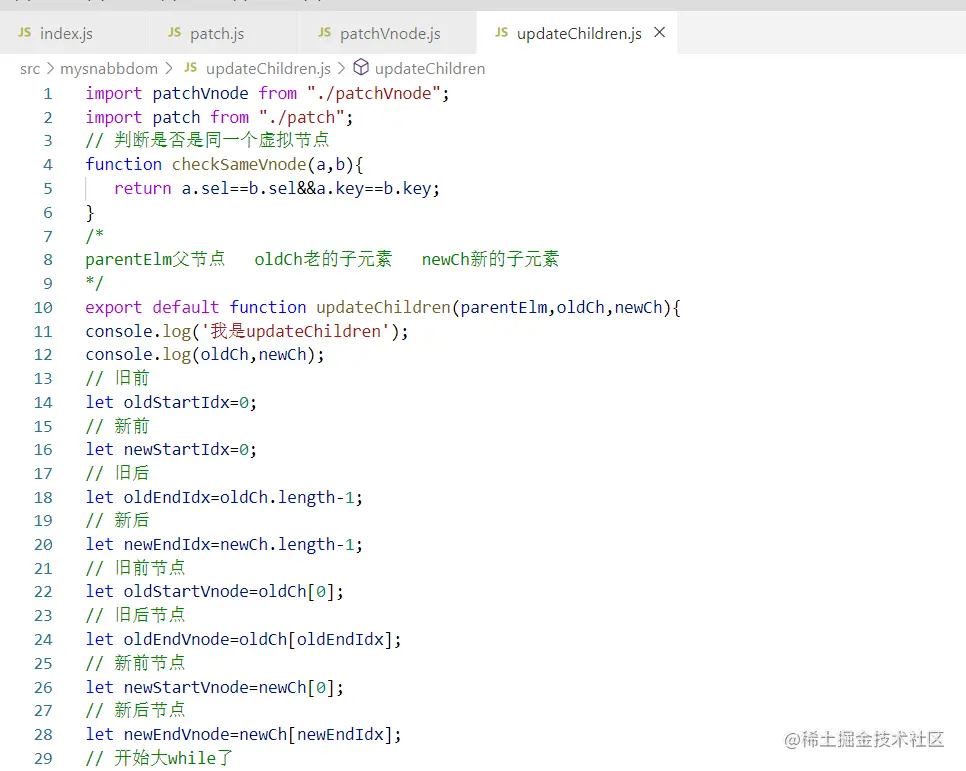Click the updateChildren symbol in the breadcrumb
The width and height of the screenshot is (966, 771).
(x=429, y=68)
